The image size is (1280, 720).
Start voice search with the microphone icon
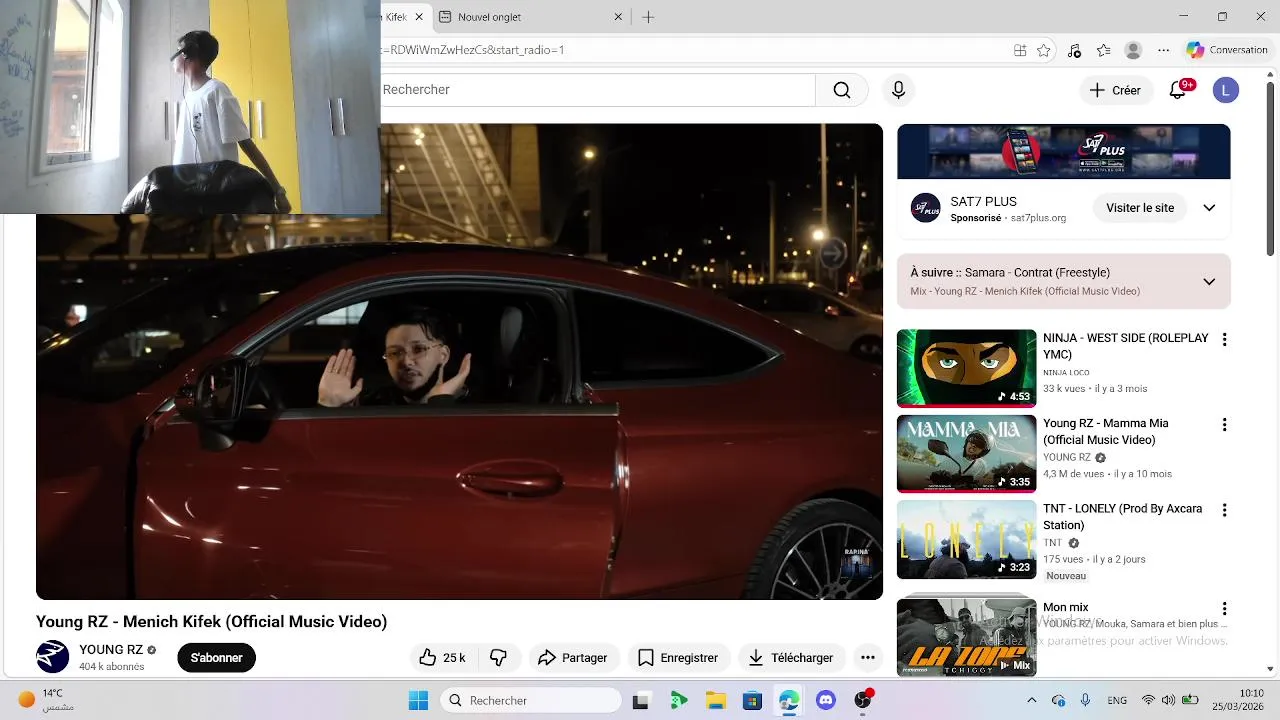(898, 90)
